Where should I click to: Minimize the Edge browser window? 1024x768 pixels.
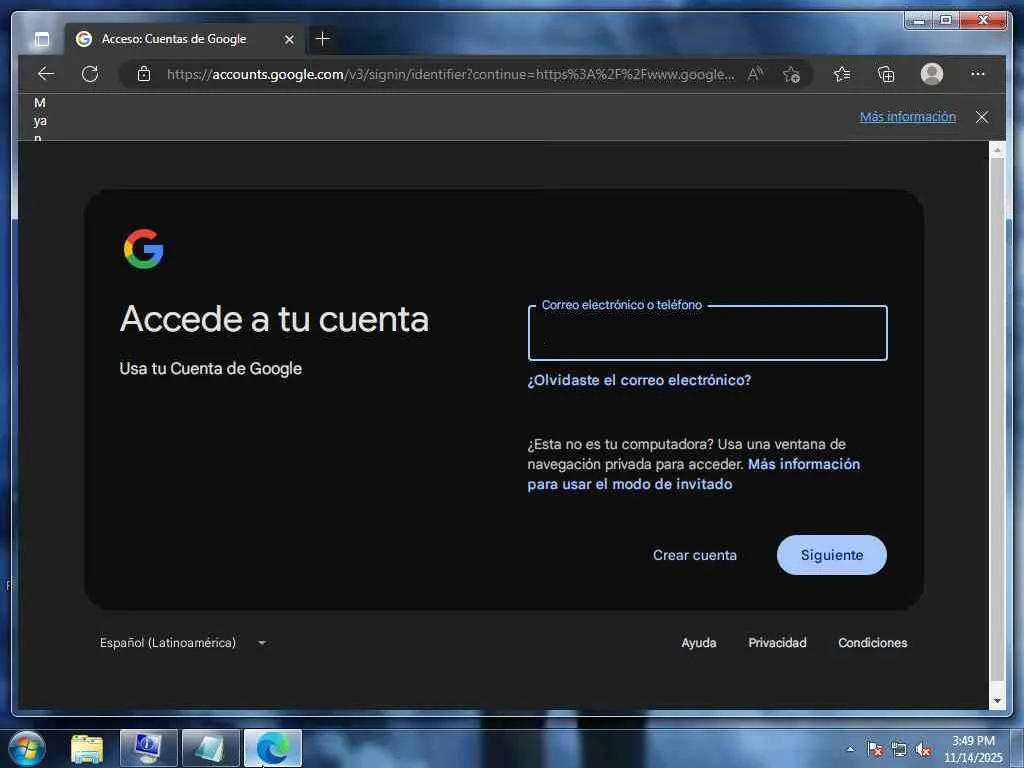pyautogui.click(x=919, y=21)
